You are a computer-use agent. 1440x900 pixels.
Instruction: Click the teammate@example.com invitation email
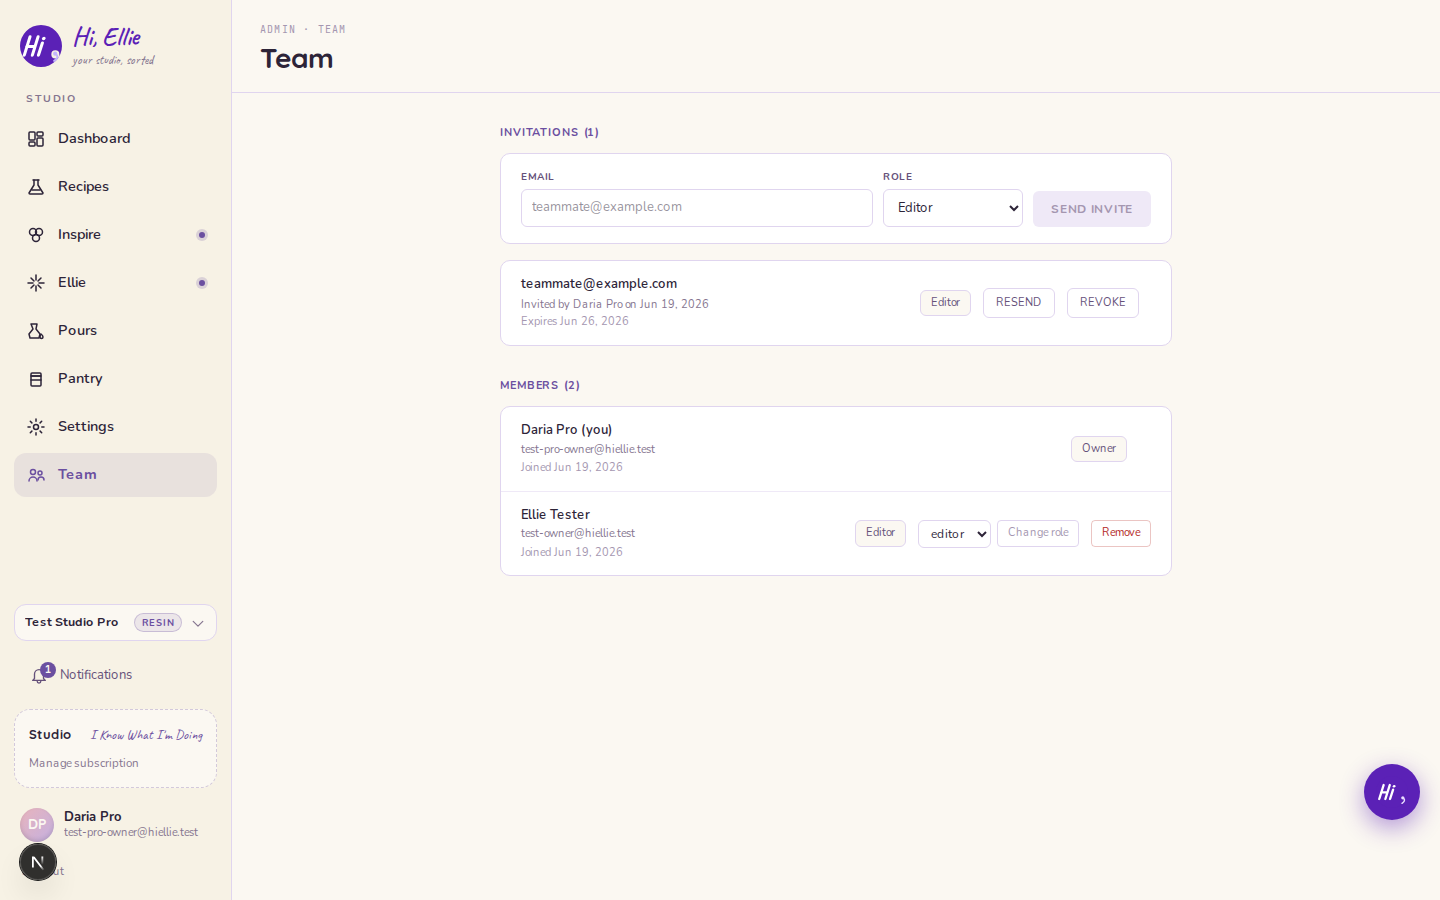click(x=599, y=284)
